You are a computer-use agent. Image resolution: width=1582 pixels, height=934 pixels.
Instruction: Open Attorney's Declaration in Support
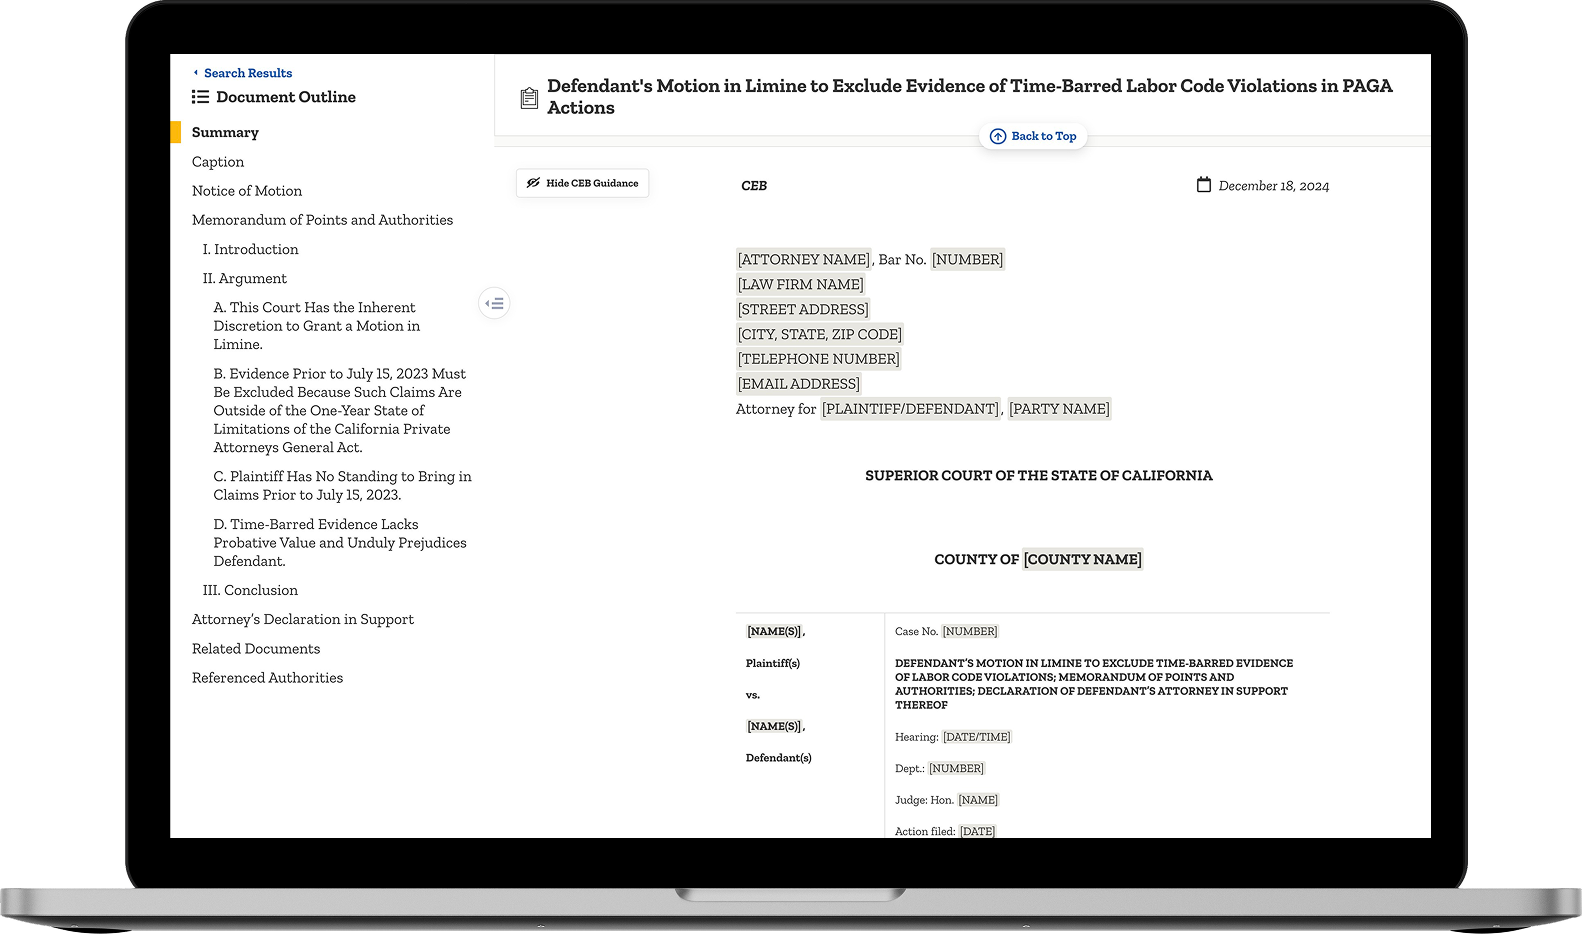pos(303,620)
